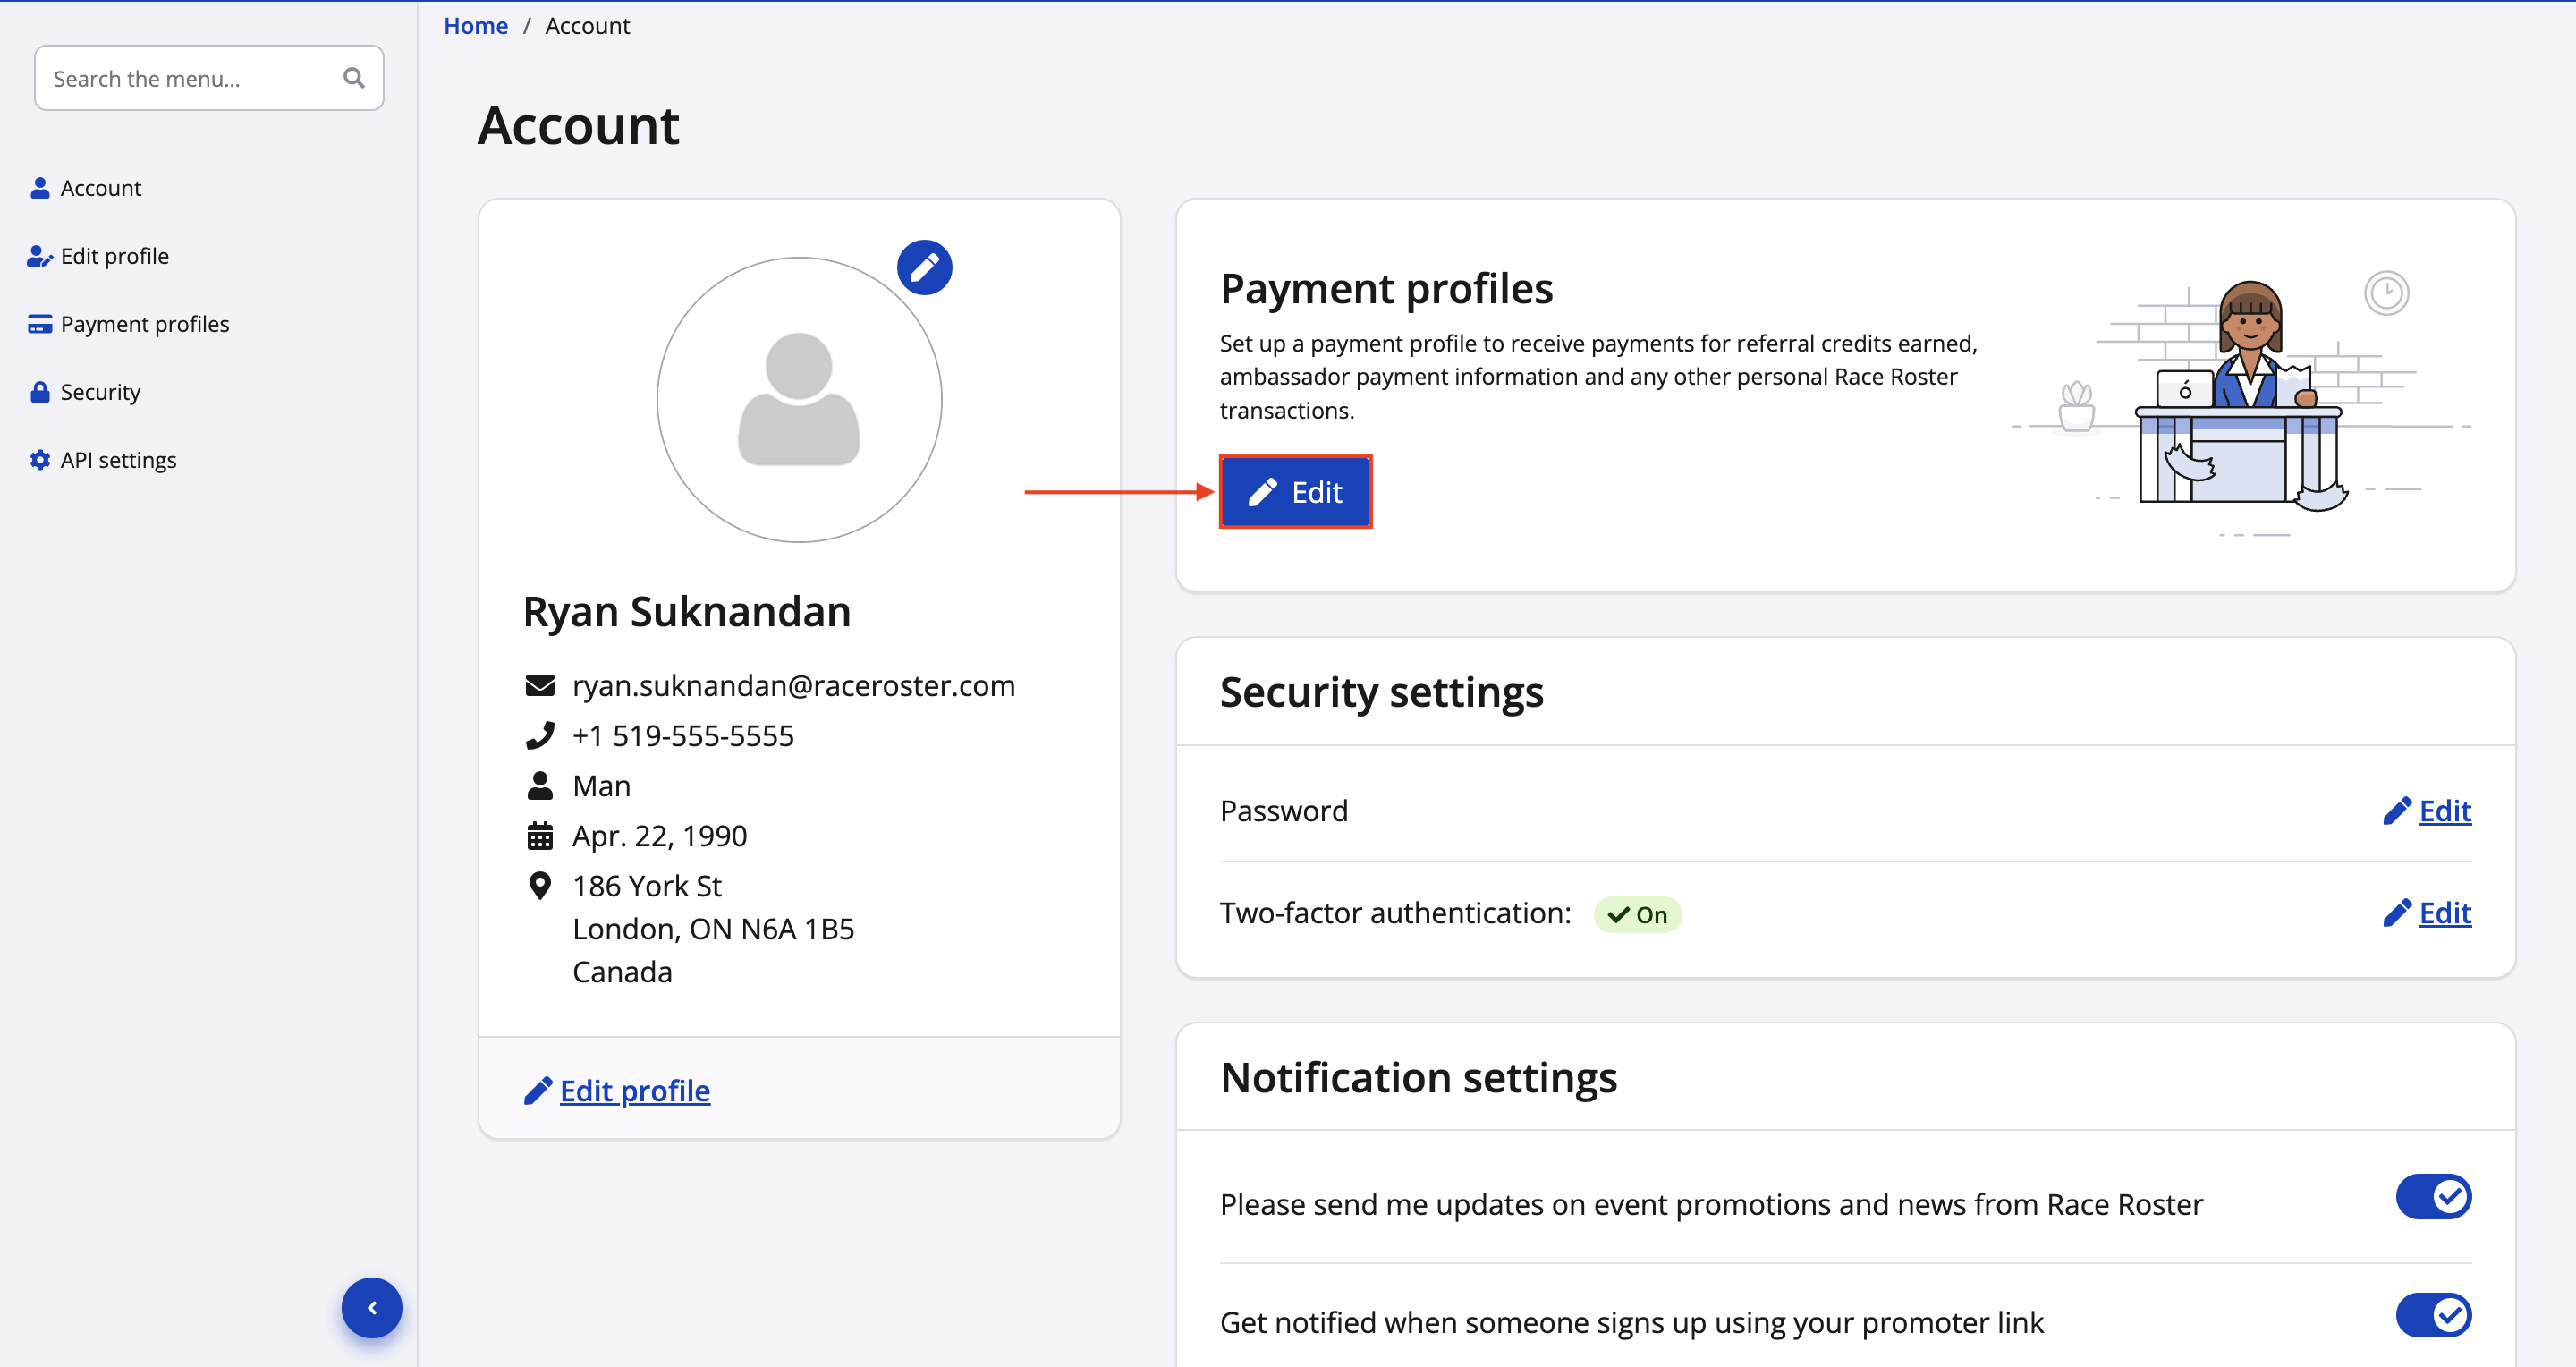Click the gear icon beside API settings
This screenshot has height=1367, width=2576.
(39, 460)
